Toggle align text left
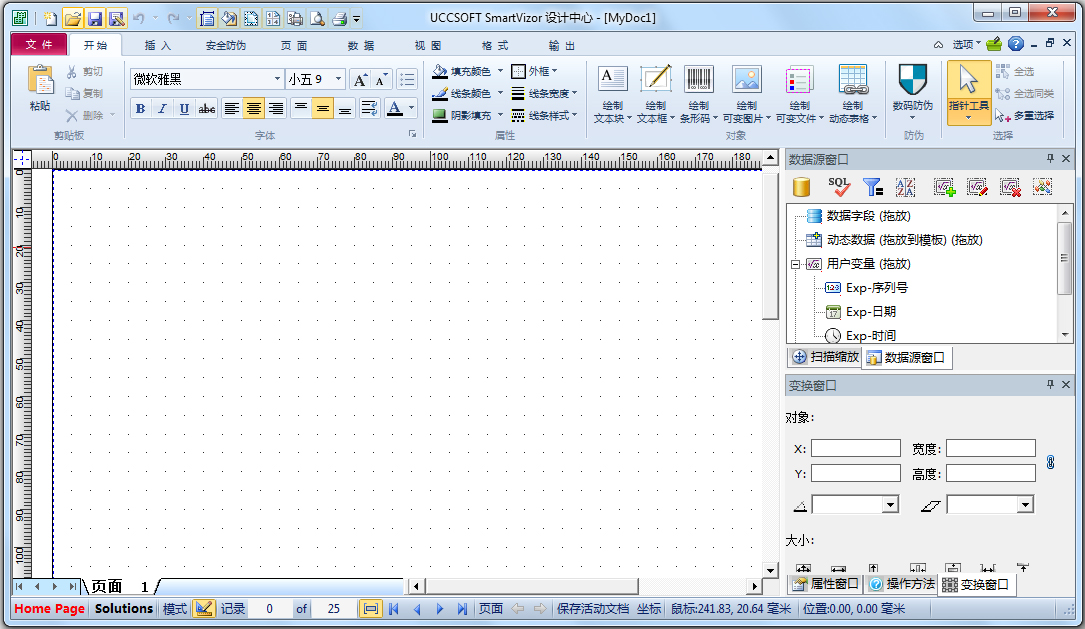Viewport: 1085px width, 629px height. coord(232,109)
